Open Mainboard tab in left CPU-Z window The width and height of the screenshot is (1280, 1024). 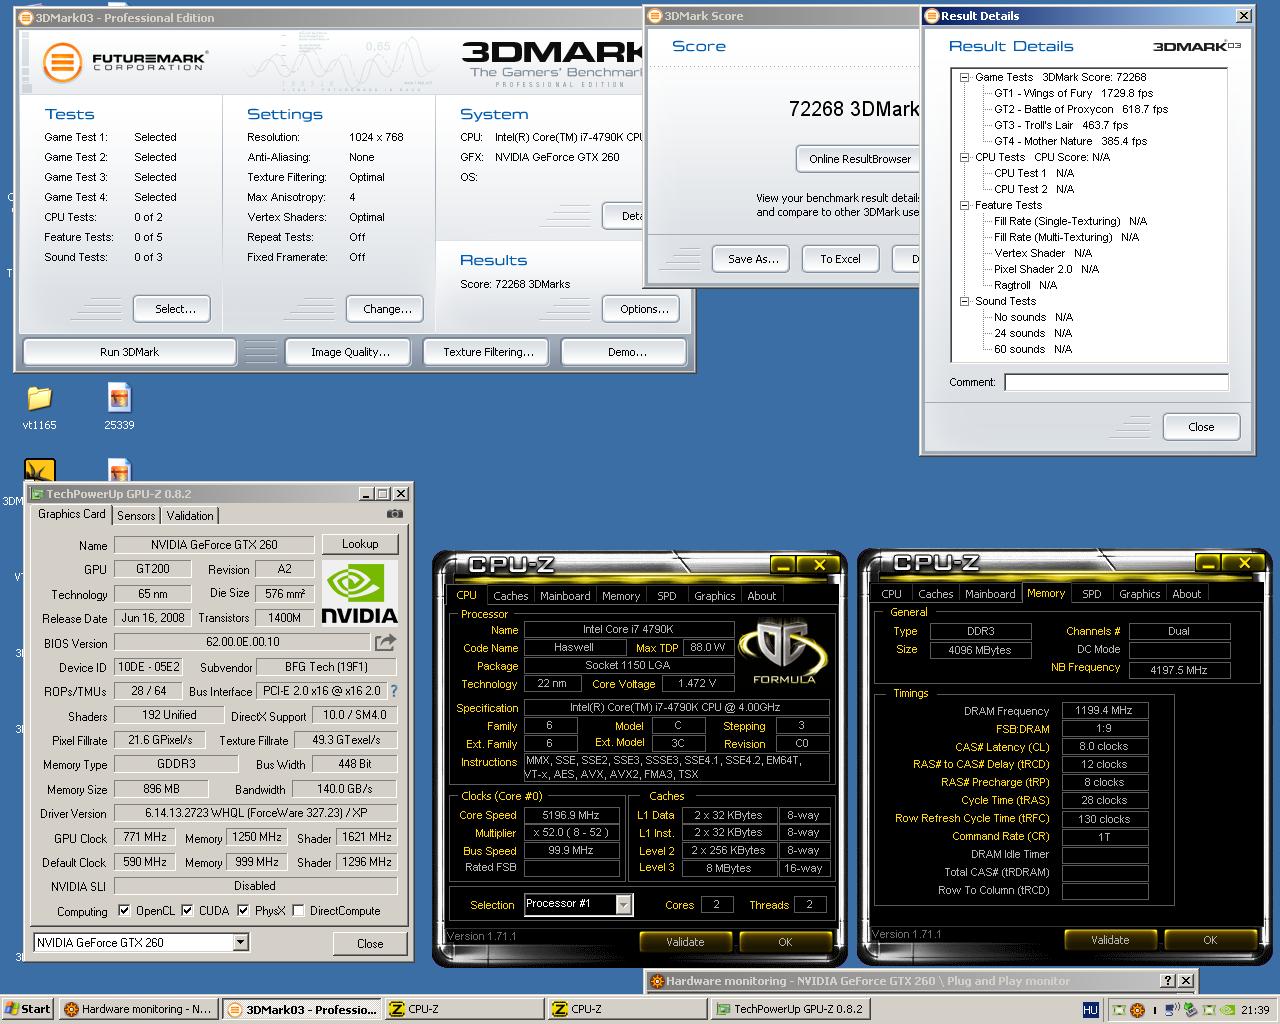565,595
